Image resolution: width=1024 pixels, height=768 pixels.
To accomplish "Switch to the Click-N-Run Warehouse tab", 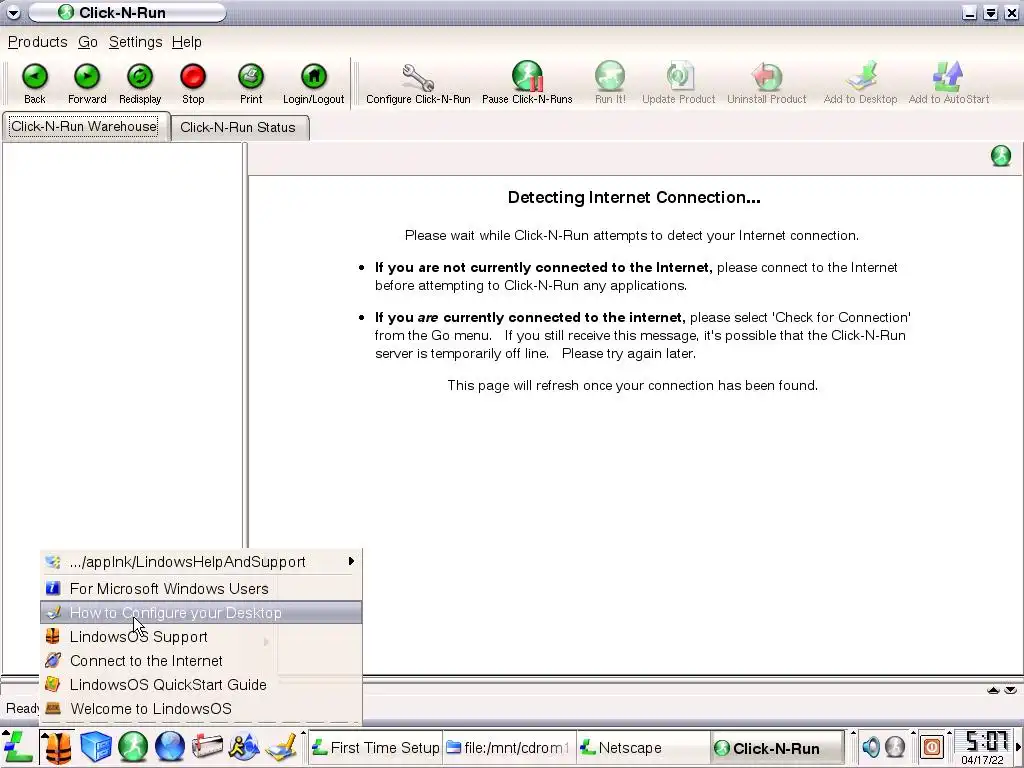I will click(x=84, y=127).
